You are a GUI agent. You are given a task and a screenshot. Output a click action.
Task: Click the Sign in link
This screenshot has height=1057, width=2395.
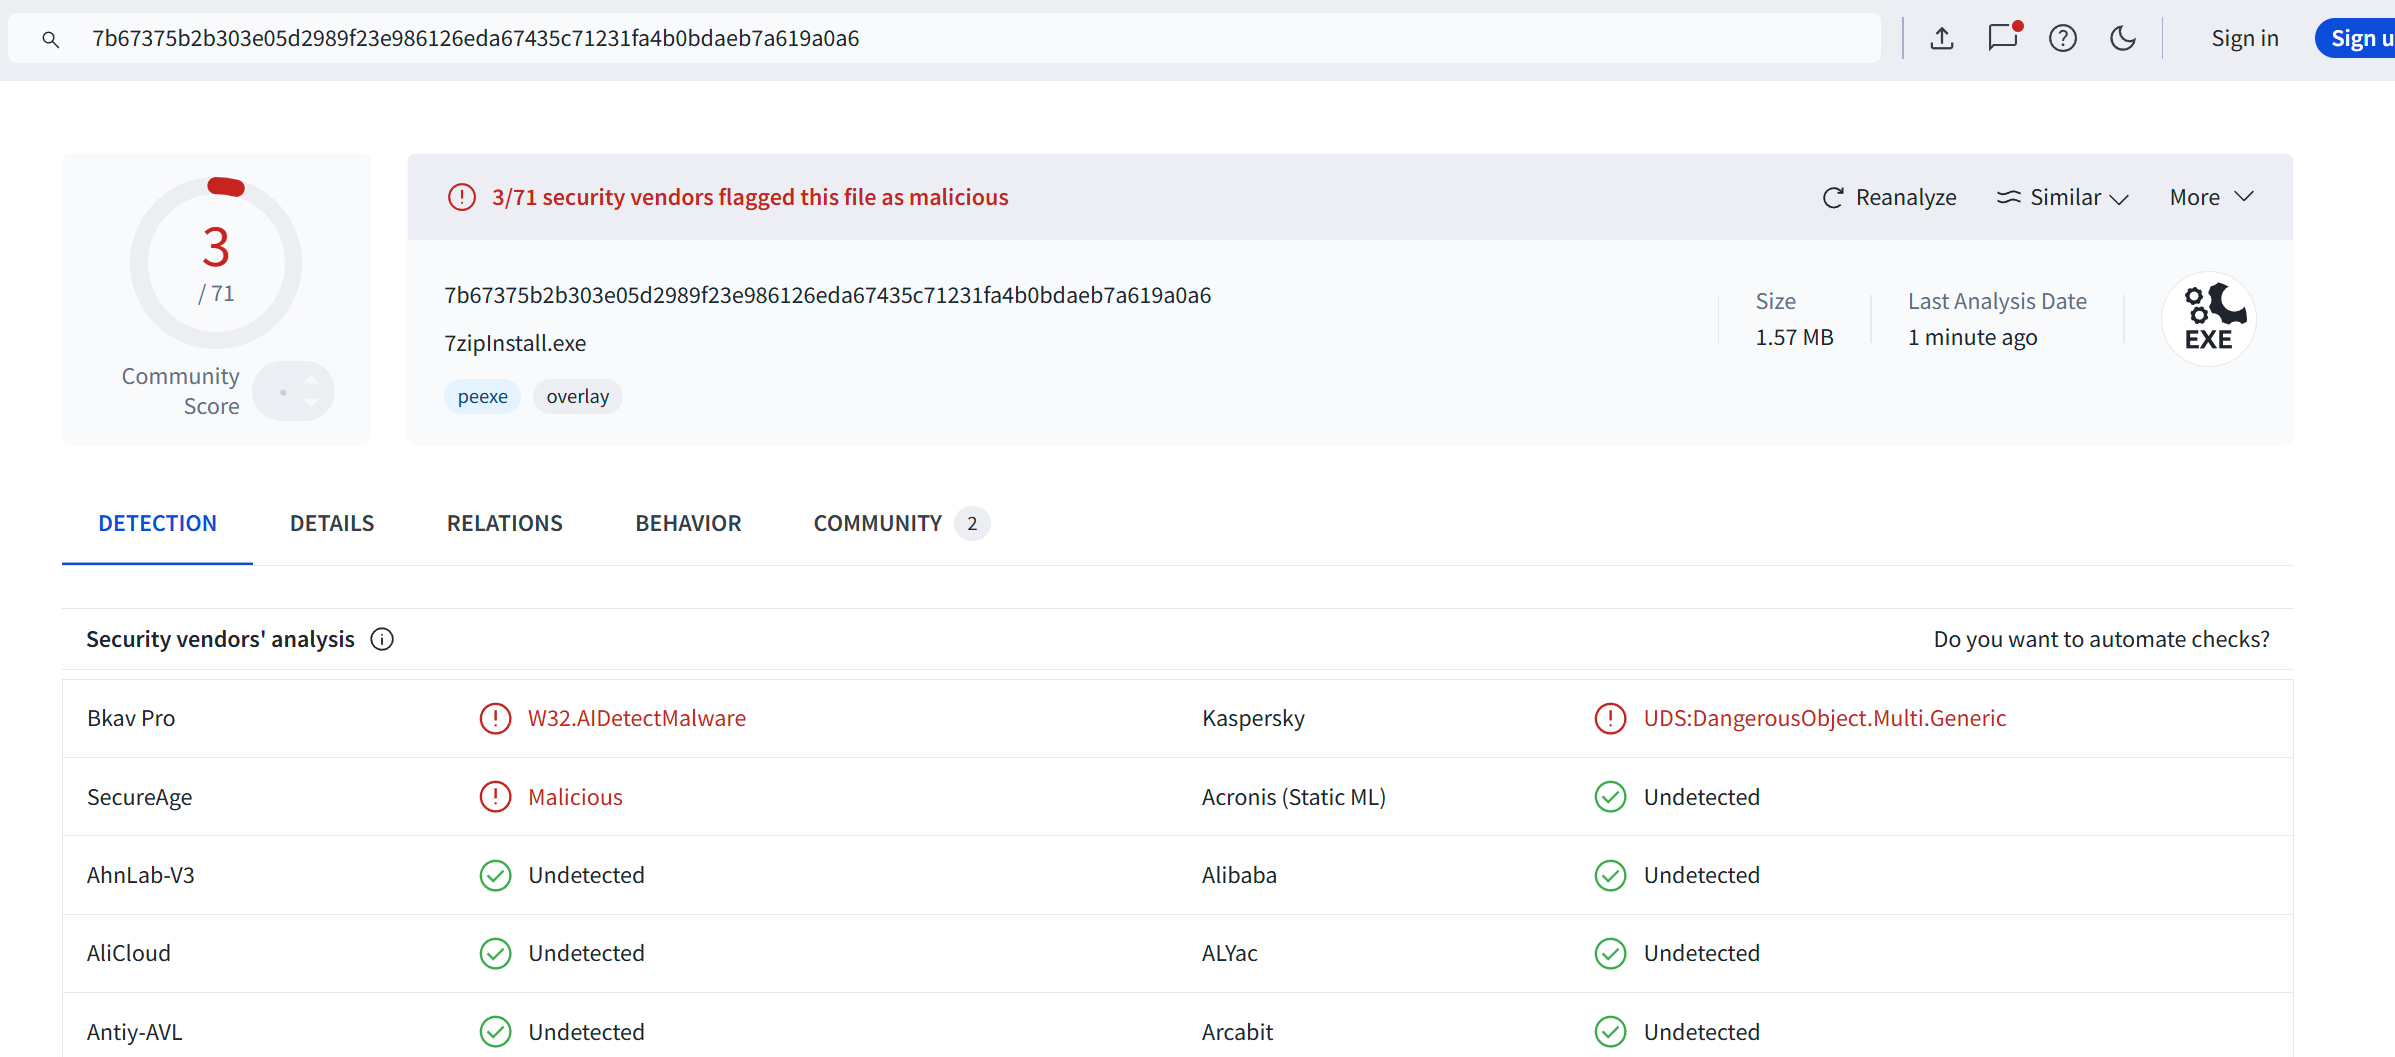2244,39
